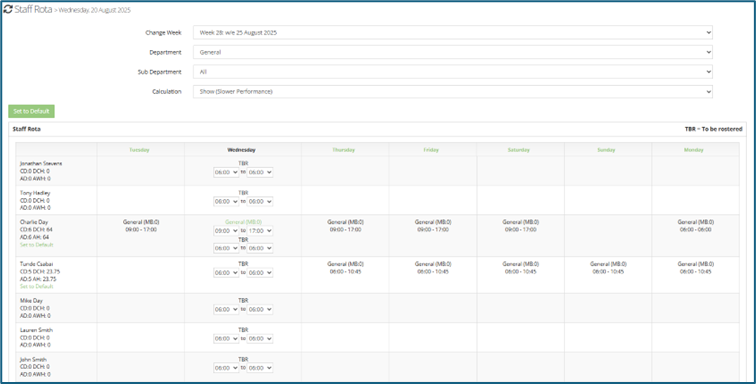Click Set to Default link under Tunde Csabai

tap(37, 287)
